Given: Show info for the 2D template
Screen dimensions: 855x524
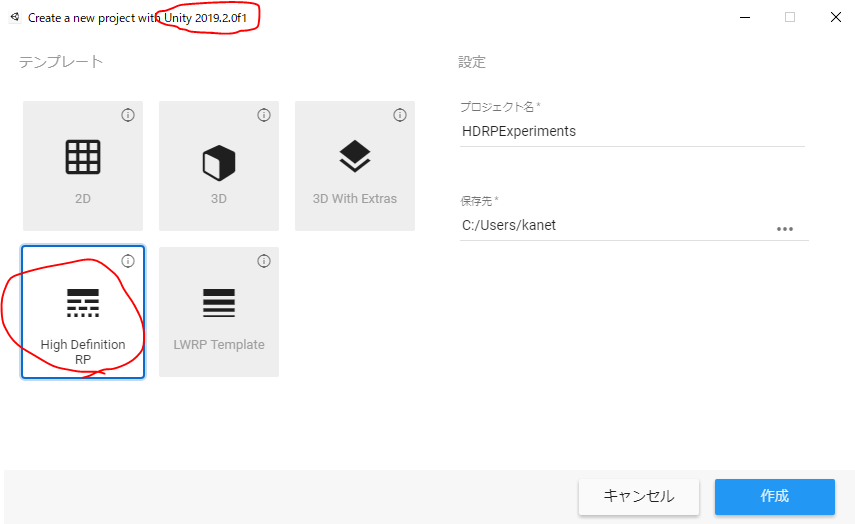Looking at the screenshot, I should tap(128, 115).
